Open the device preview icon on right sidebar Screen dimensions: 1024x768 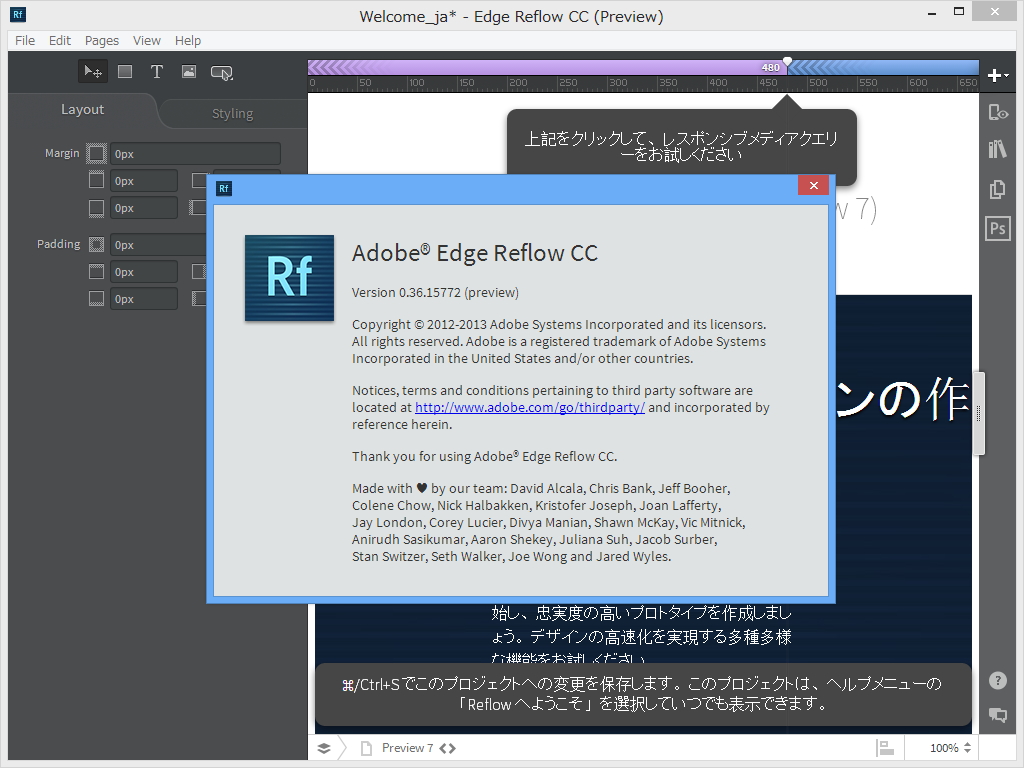point(997,112)
